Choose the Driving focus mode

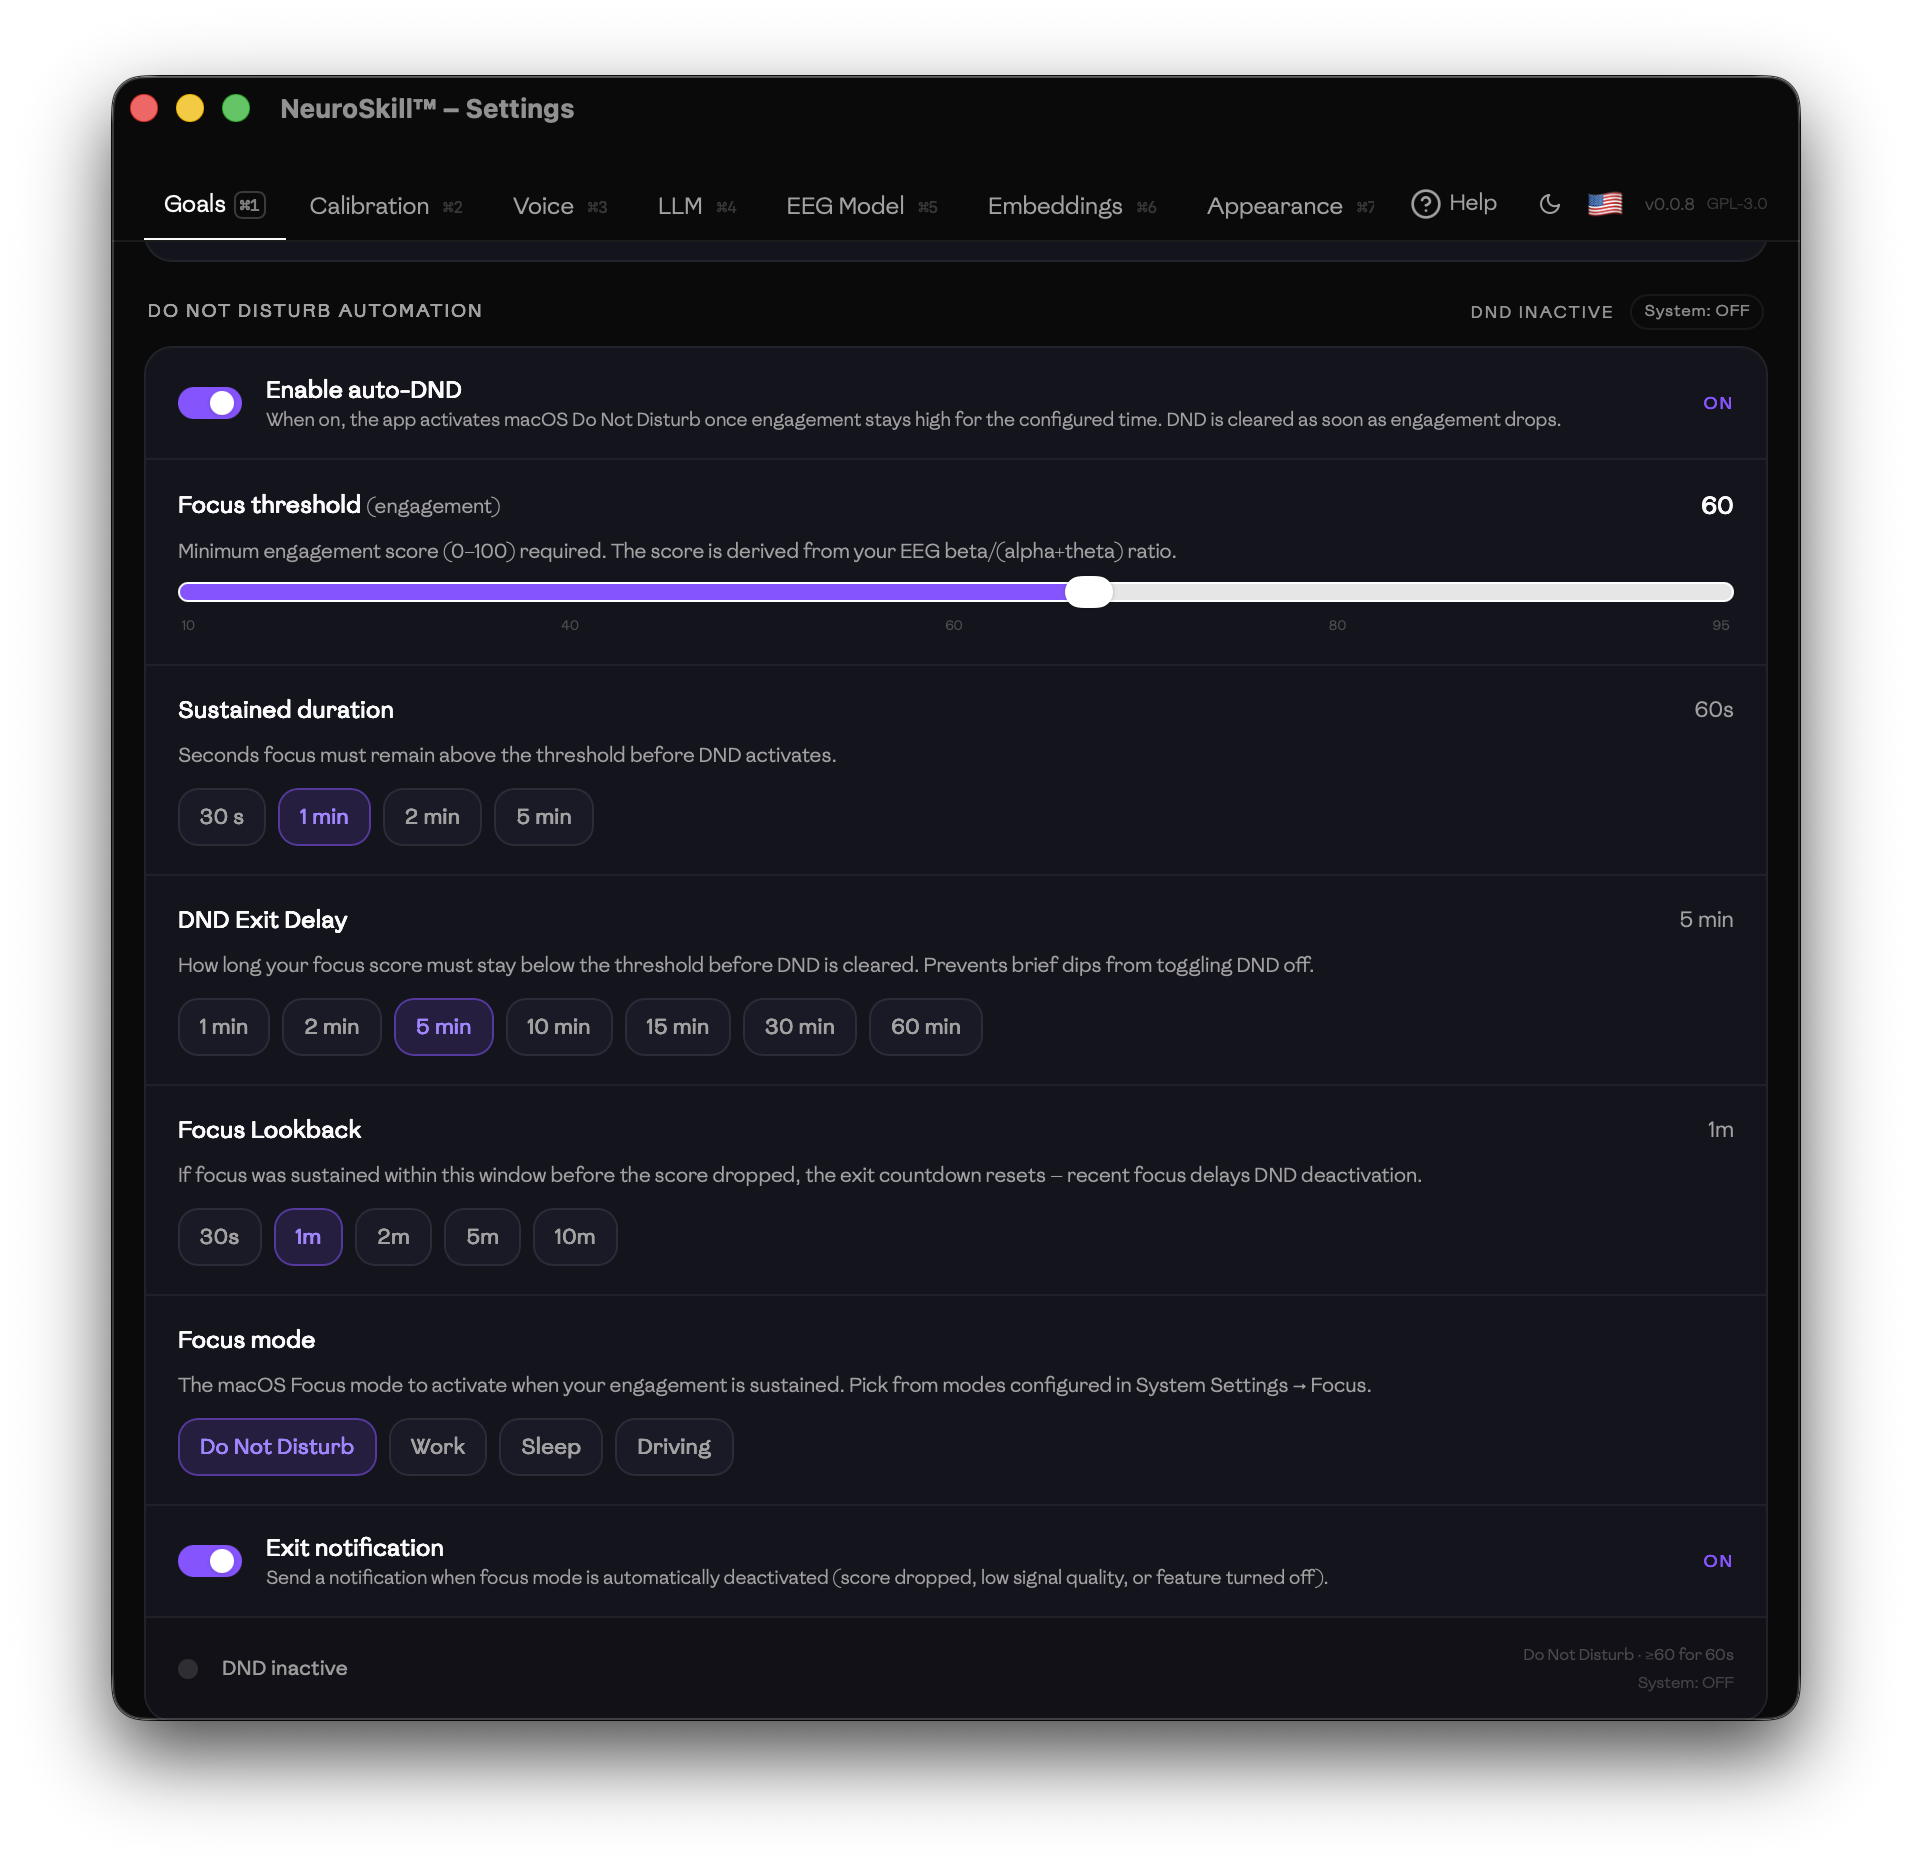673,1446
